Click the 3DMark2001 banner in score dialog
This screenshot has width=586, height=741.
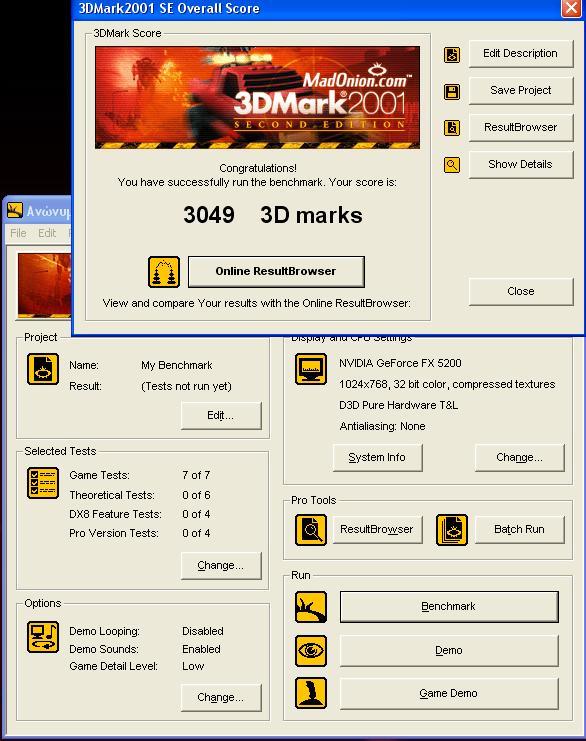point(257,97)
